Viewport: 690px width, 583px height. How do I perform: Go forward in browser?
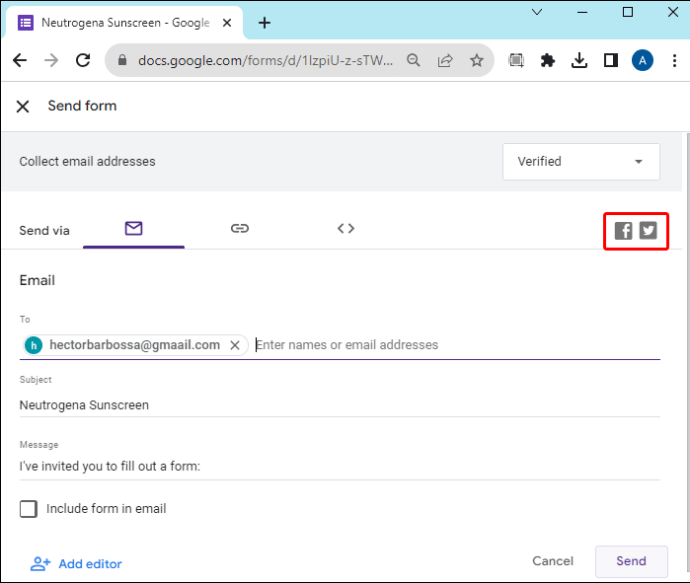(51, 60)
